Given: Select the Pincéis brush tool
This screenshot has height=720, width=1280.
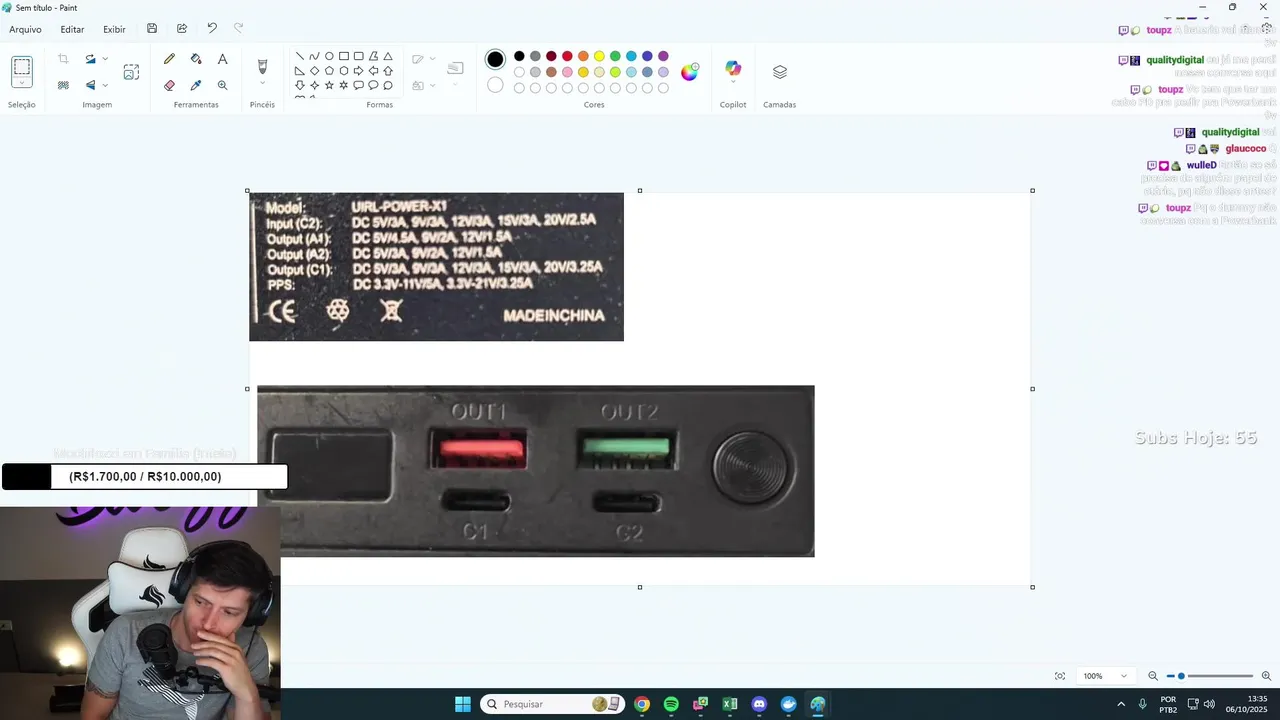Looking at the screenshot, I should [262, 66].
